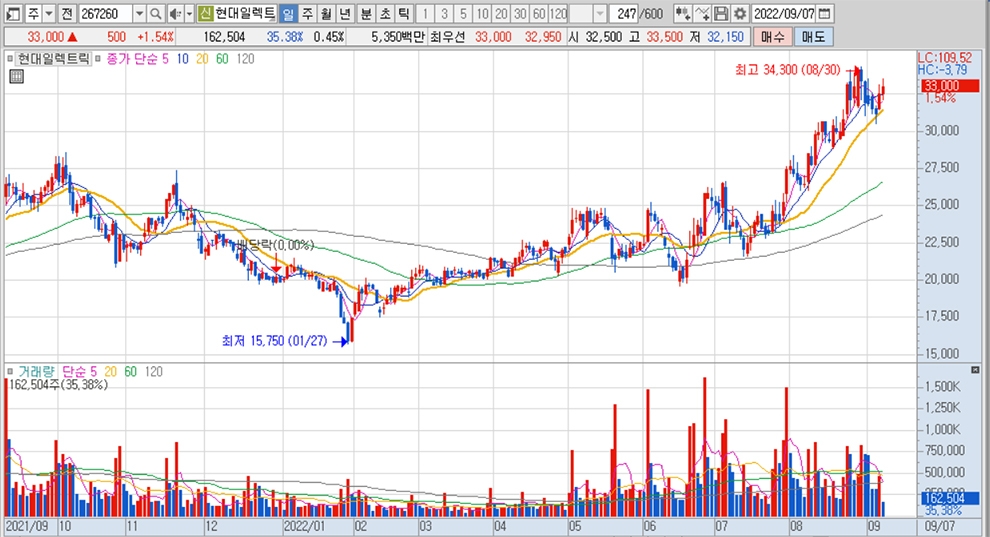
Task: Open chart settings gear icon
Action: coord(739,13)
